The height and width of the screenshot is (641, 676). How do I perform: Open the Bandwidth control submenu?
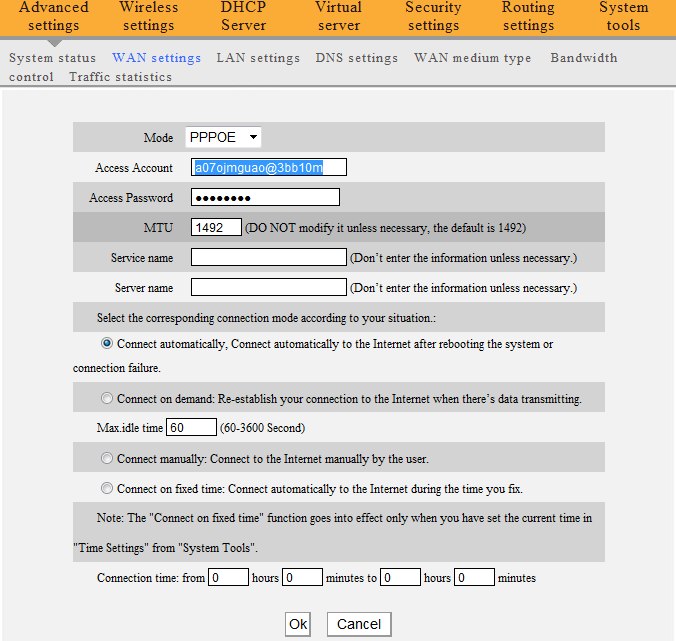[x=584, y=58]
